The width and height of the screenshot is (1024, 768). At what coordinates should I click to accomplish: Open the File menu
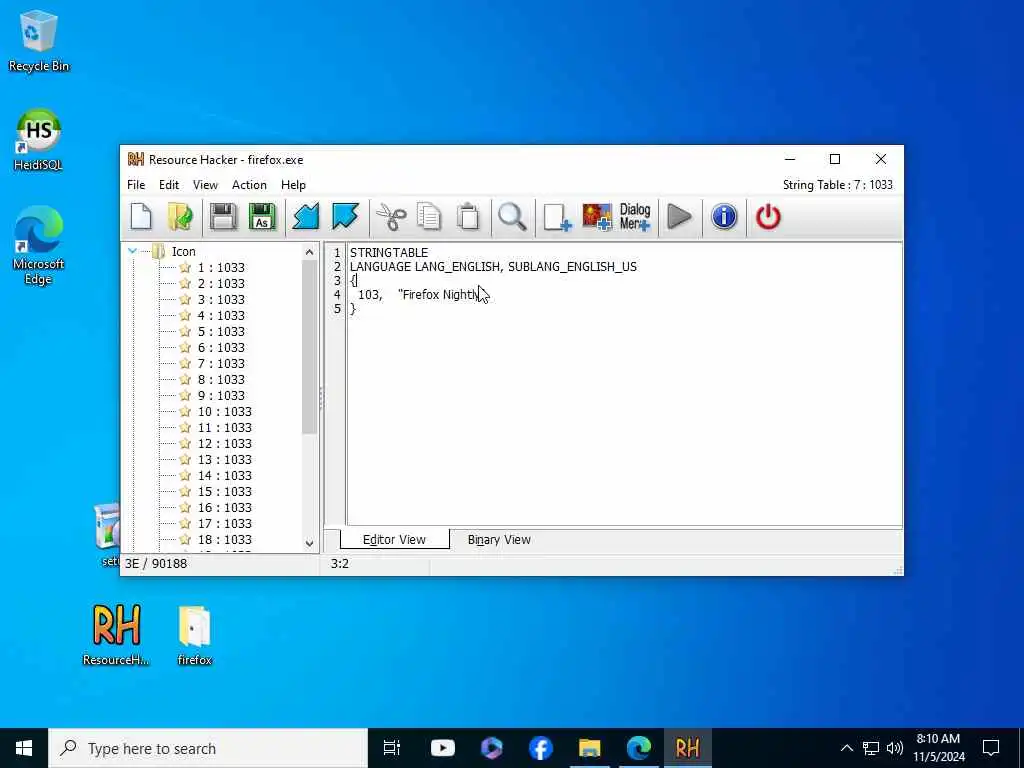[136, 185]
